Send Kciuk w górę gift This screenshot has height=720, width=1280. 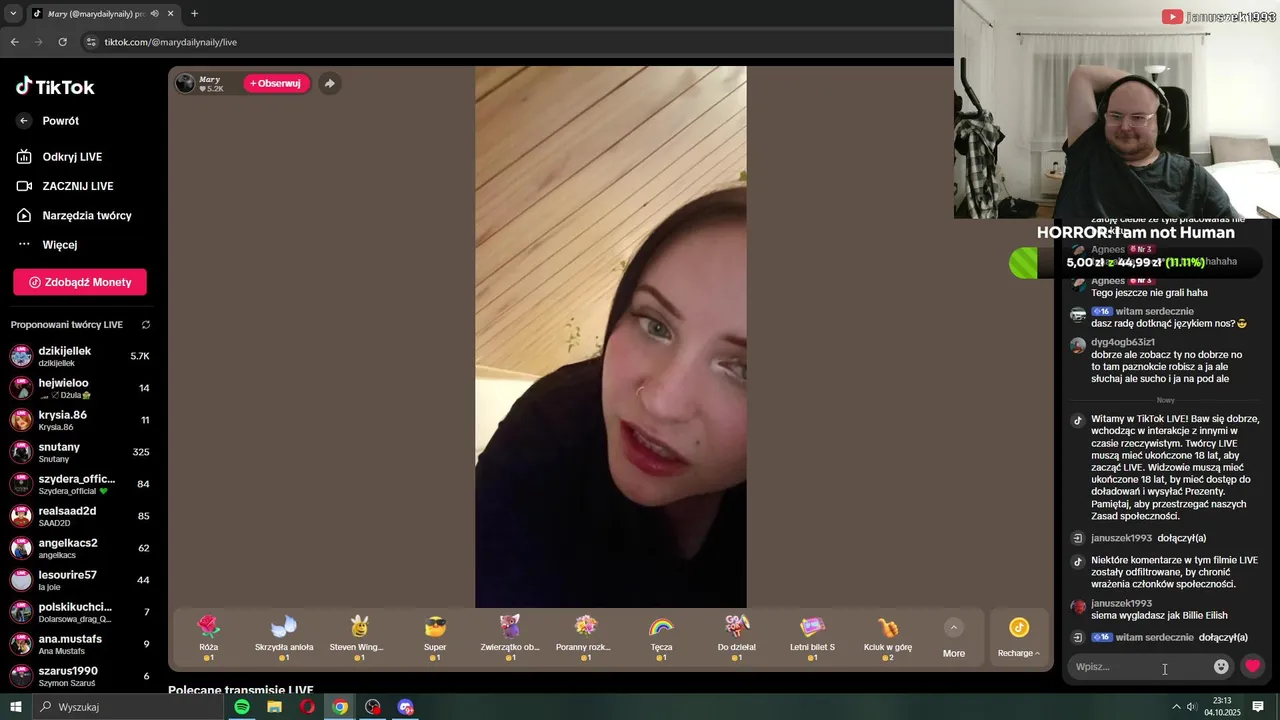pos(888,638)
